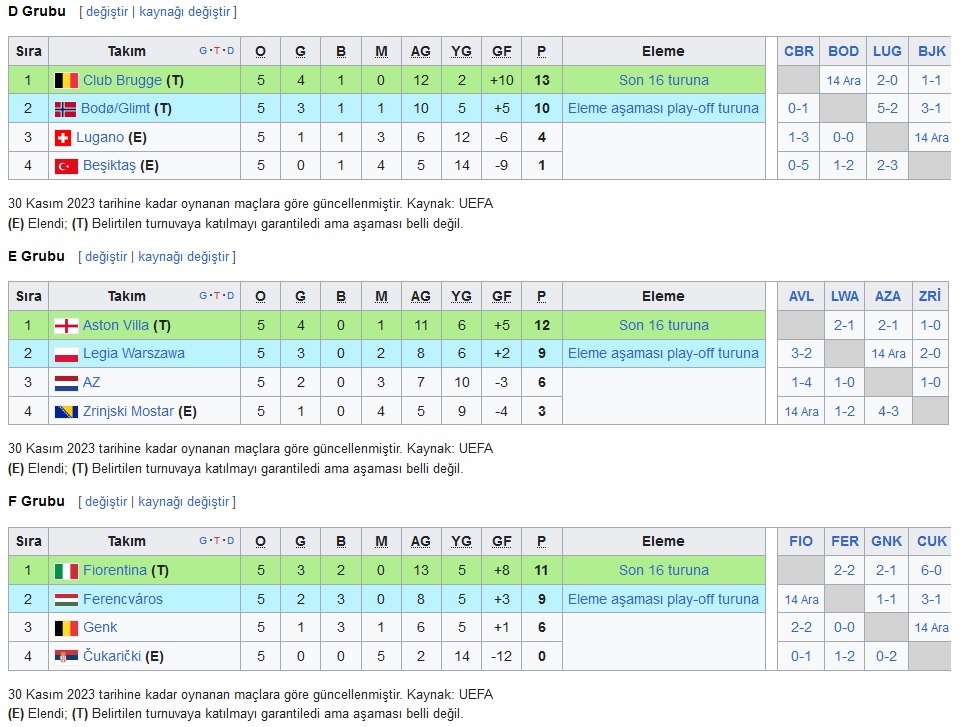Screen dimensions: 976x727
Task: Click the Italian flag beside Fiorentina
Action: click(66, 571)
